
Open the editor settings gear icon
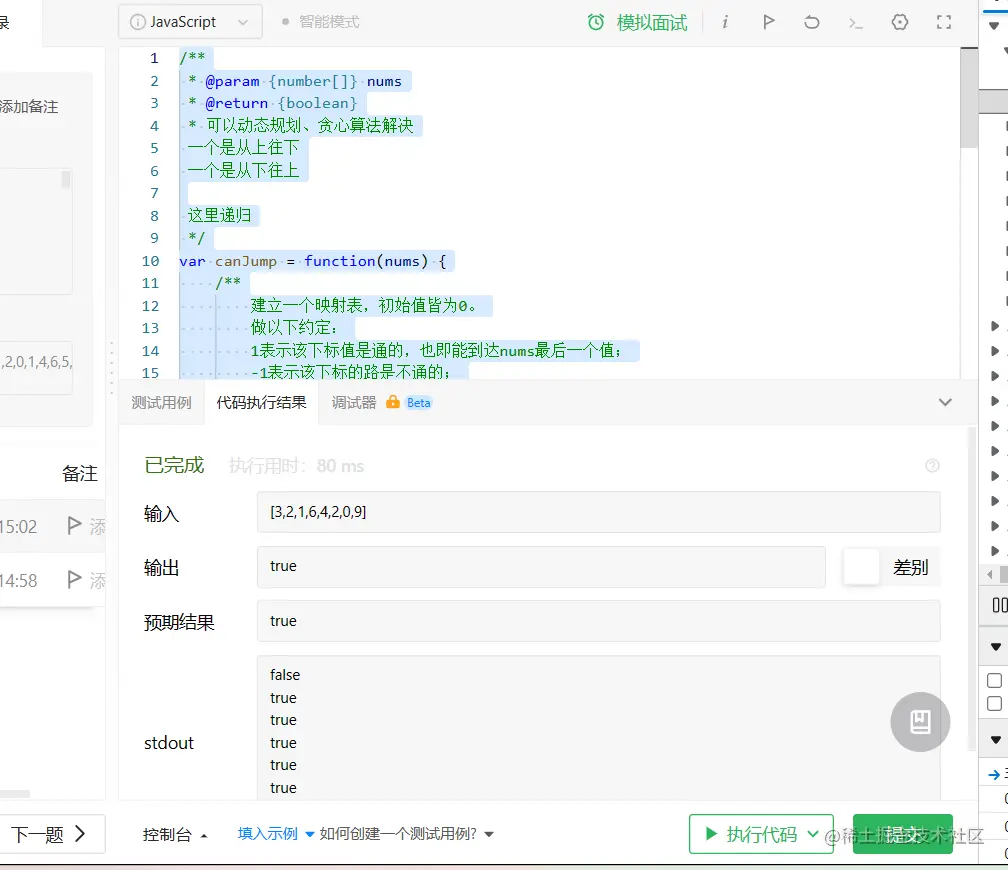coord(899,23)
